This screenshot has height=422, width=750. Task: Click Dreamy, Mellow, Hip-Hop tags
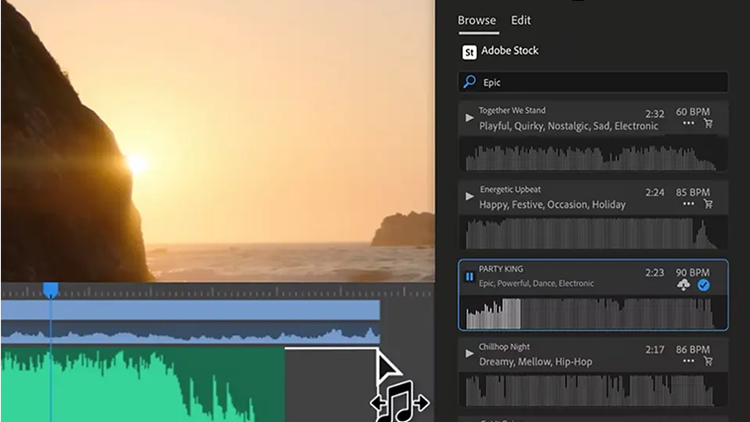pos(535,362)
